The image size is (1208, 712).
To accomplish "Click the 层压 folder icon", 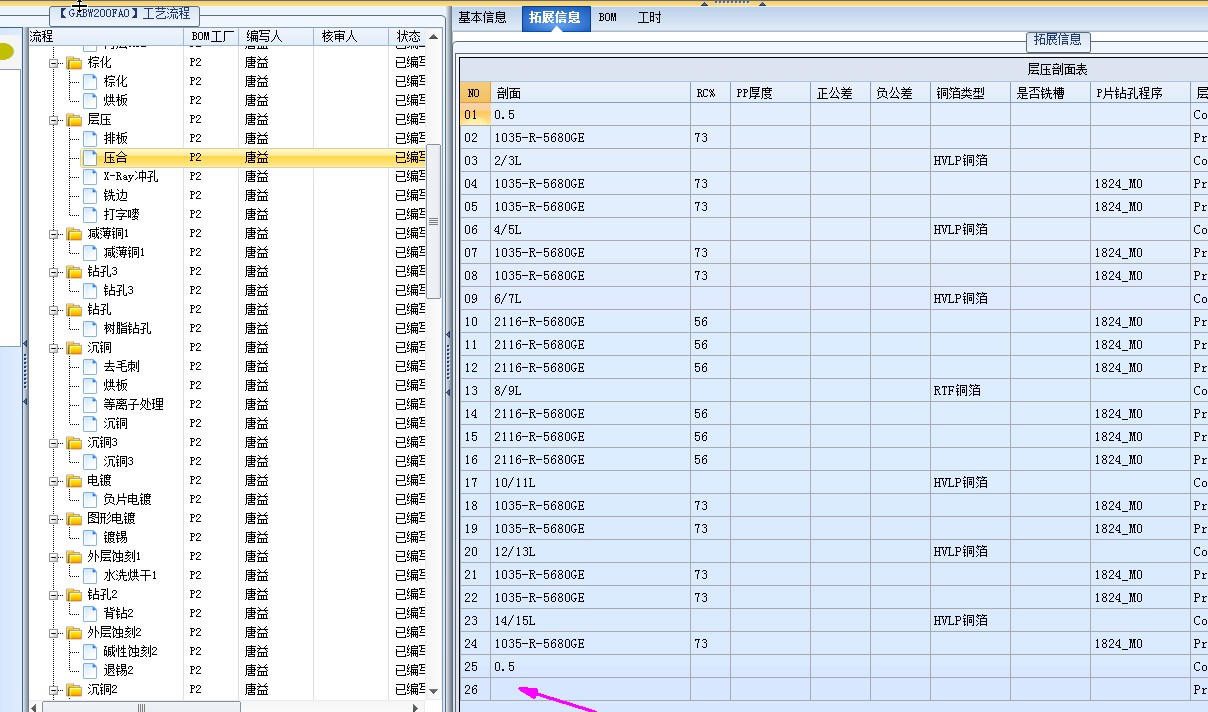I will click(74, 119).
